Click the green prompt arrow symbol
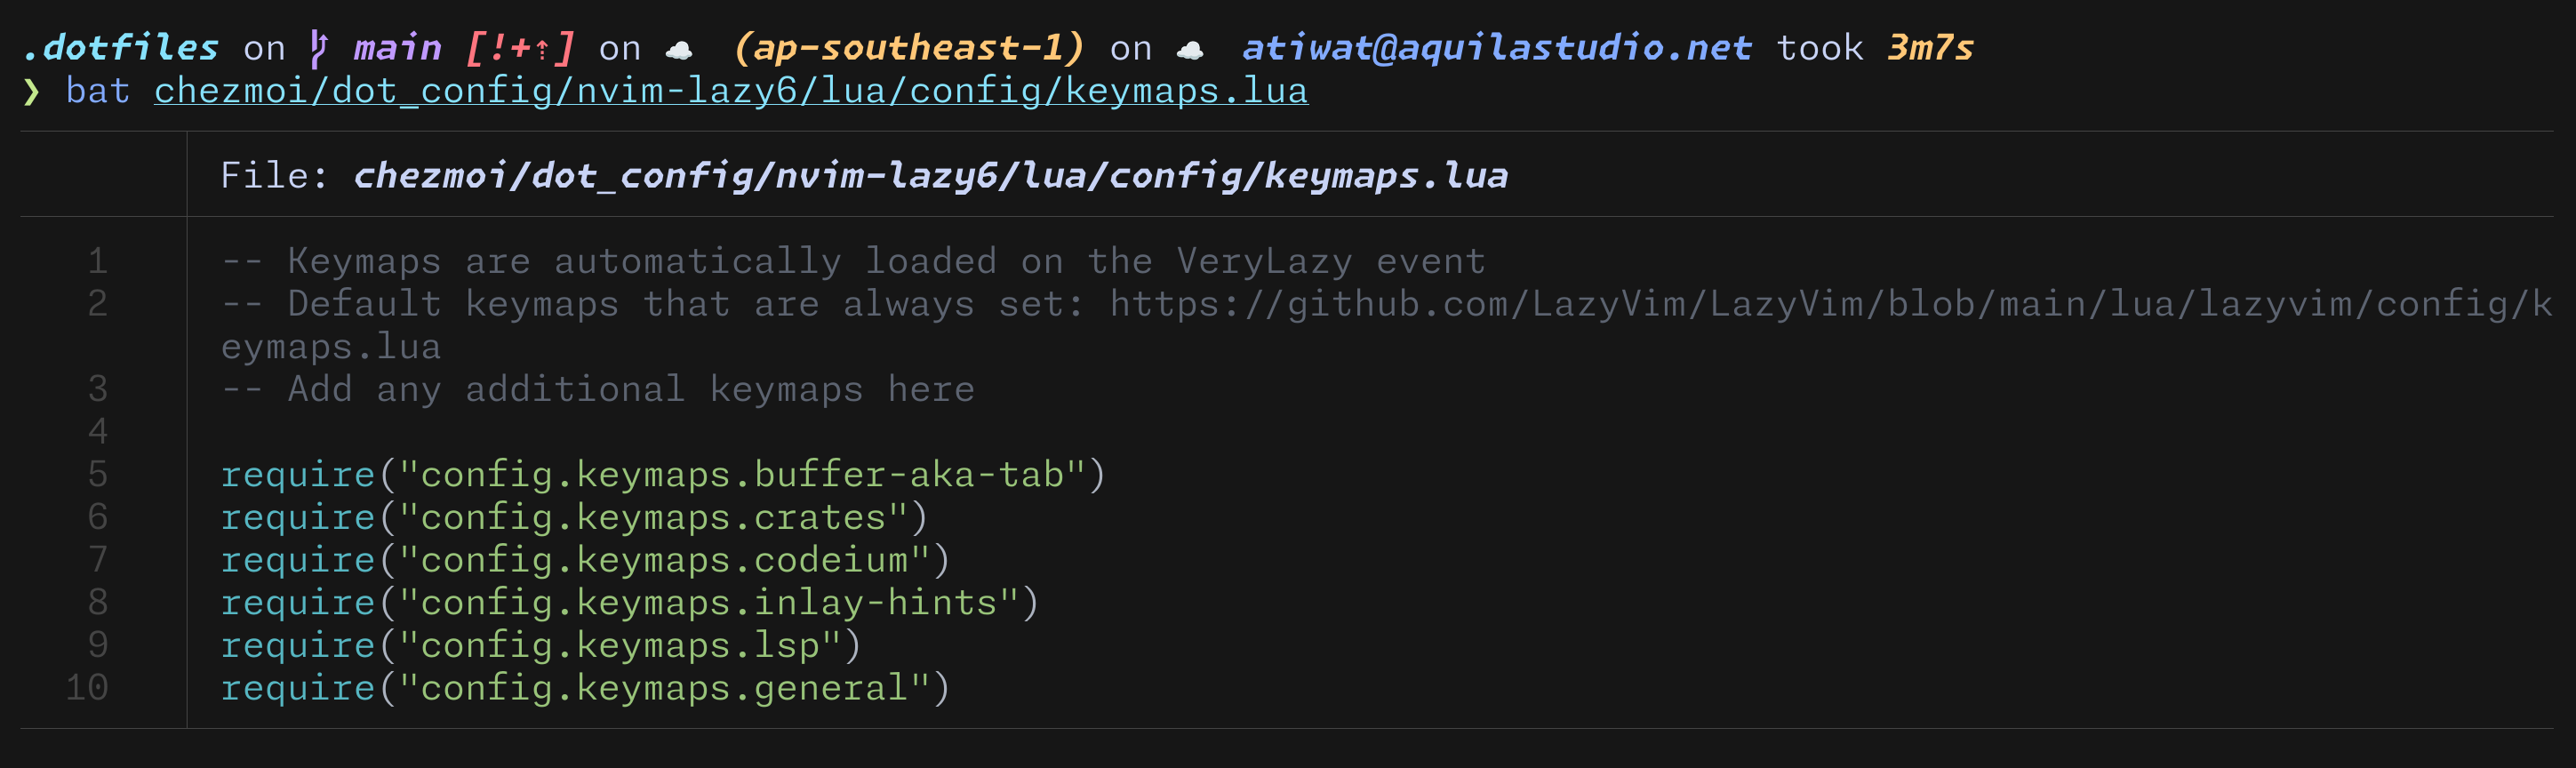 pyautogui.click(x=32, y=92)
